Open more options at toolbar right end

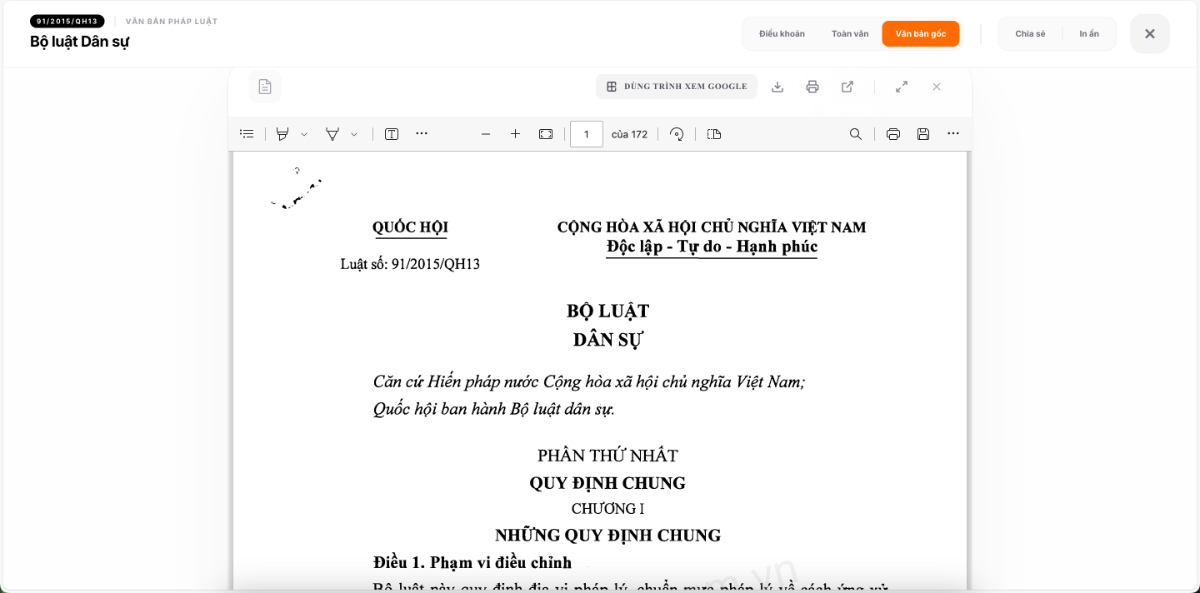tap(953, 134)
